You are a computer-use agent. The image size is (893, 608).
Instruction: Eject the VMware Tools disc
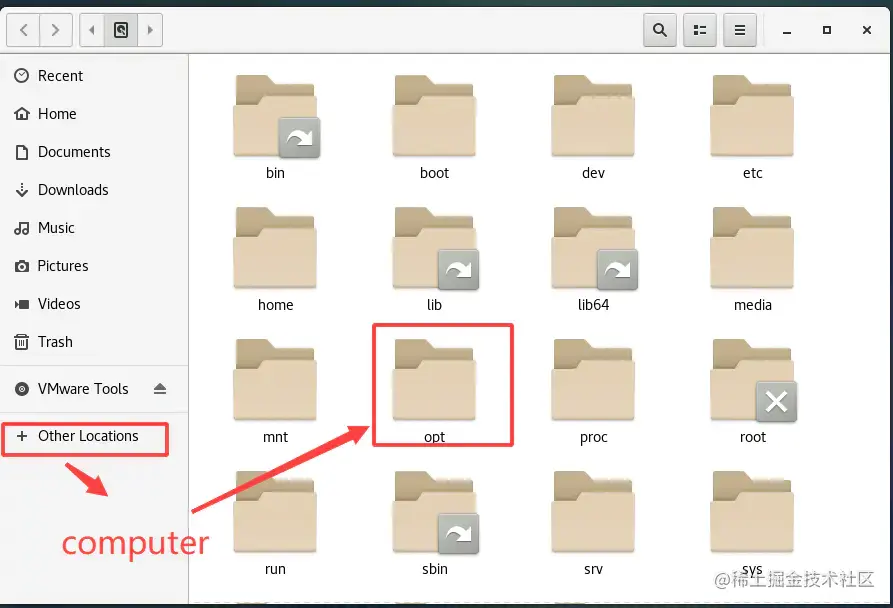[x=160, y=389]
